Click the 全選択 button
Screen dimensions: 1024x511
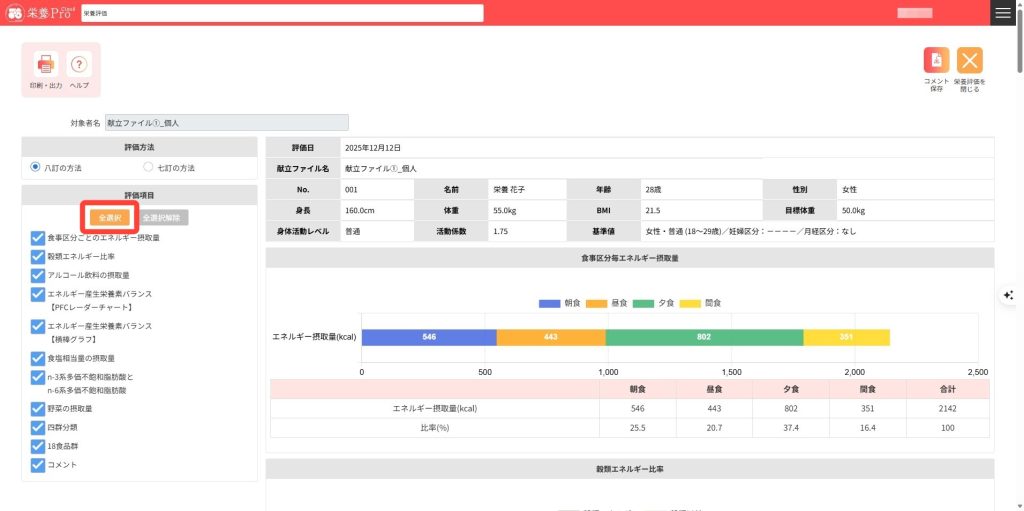coord(110,217)
